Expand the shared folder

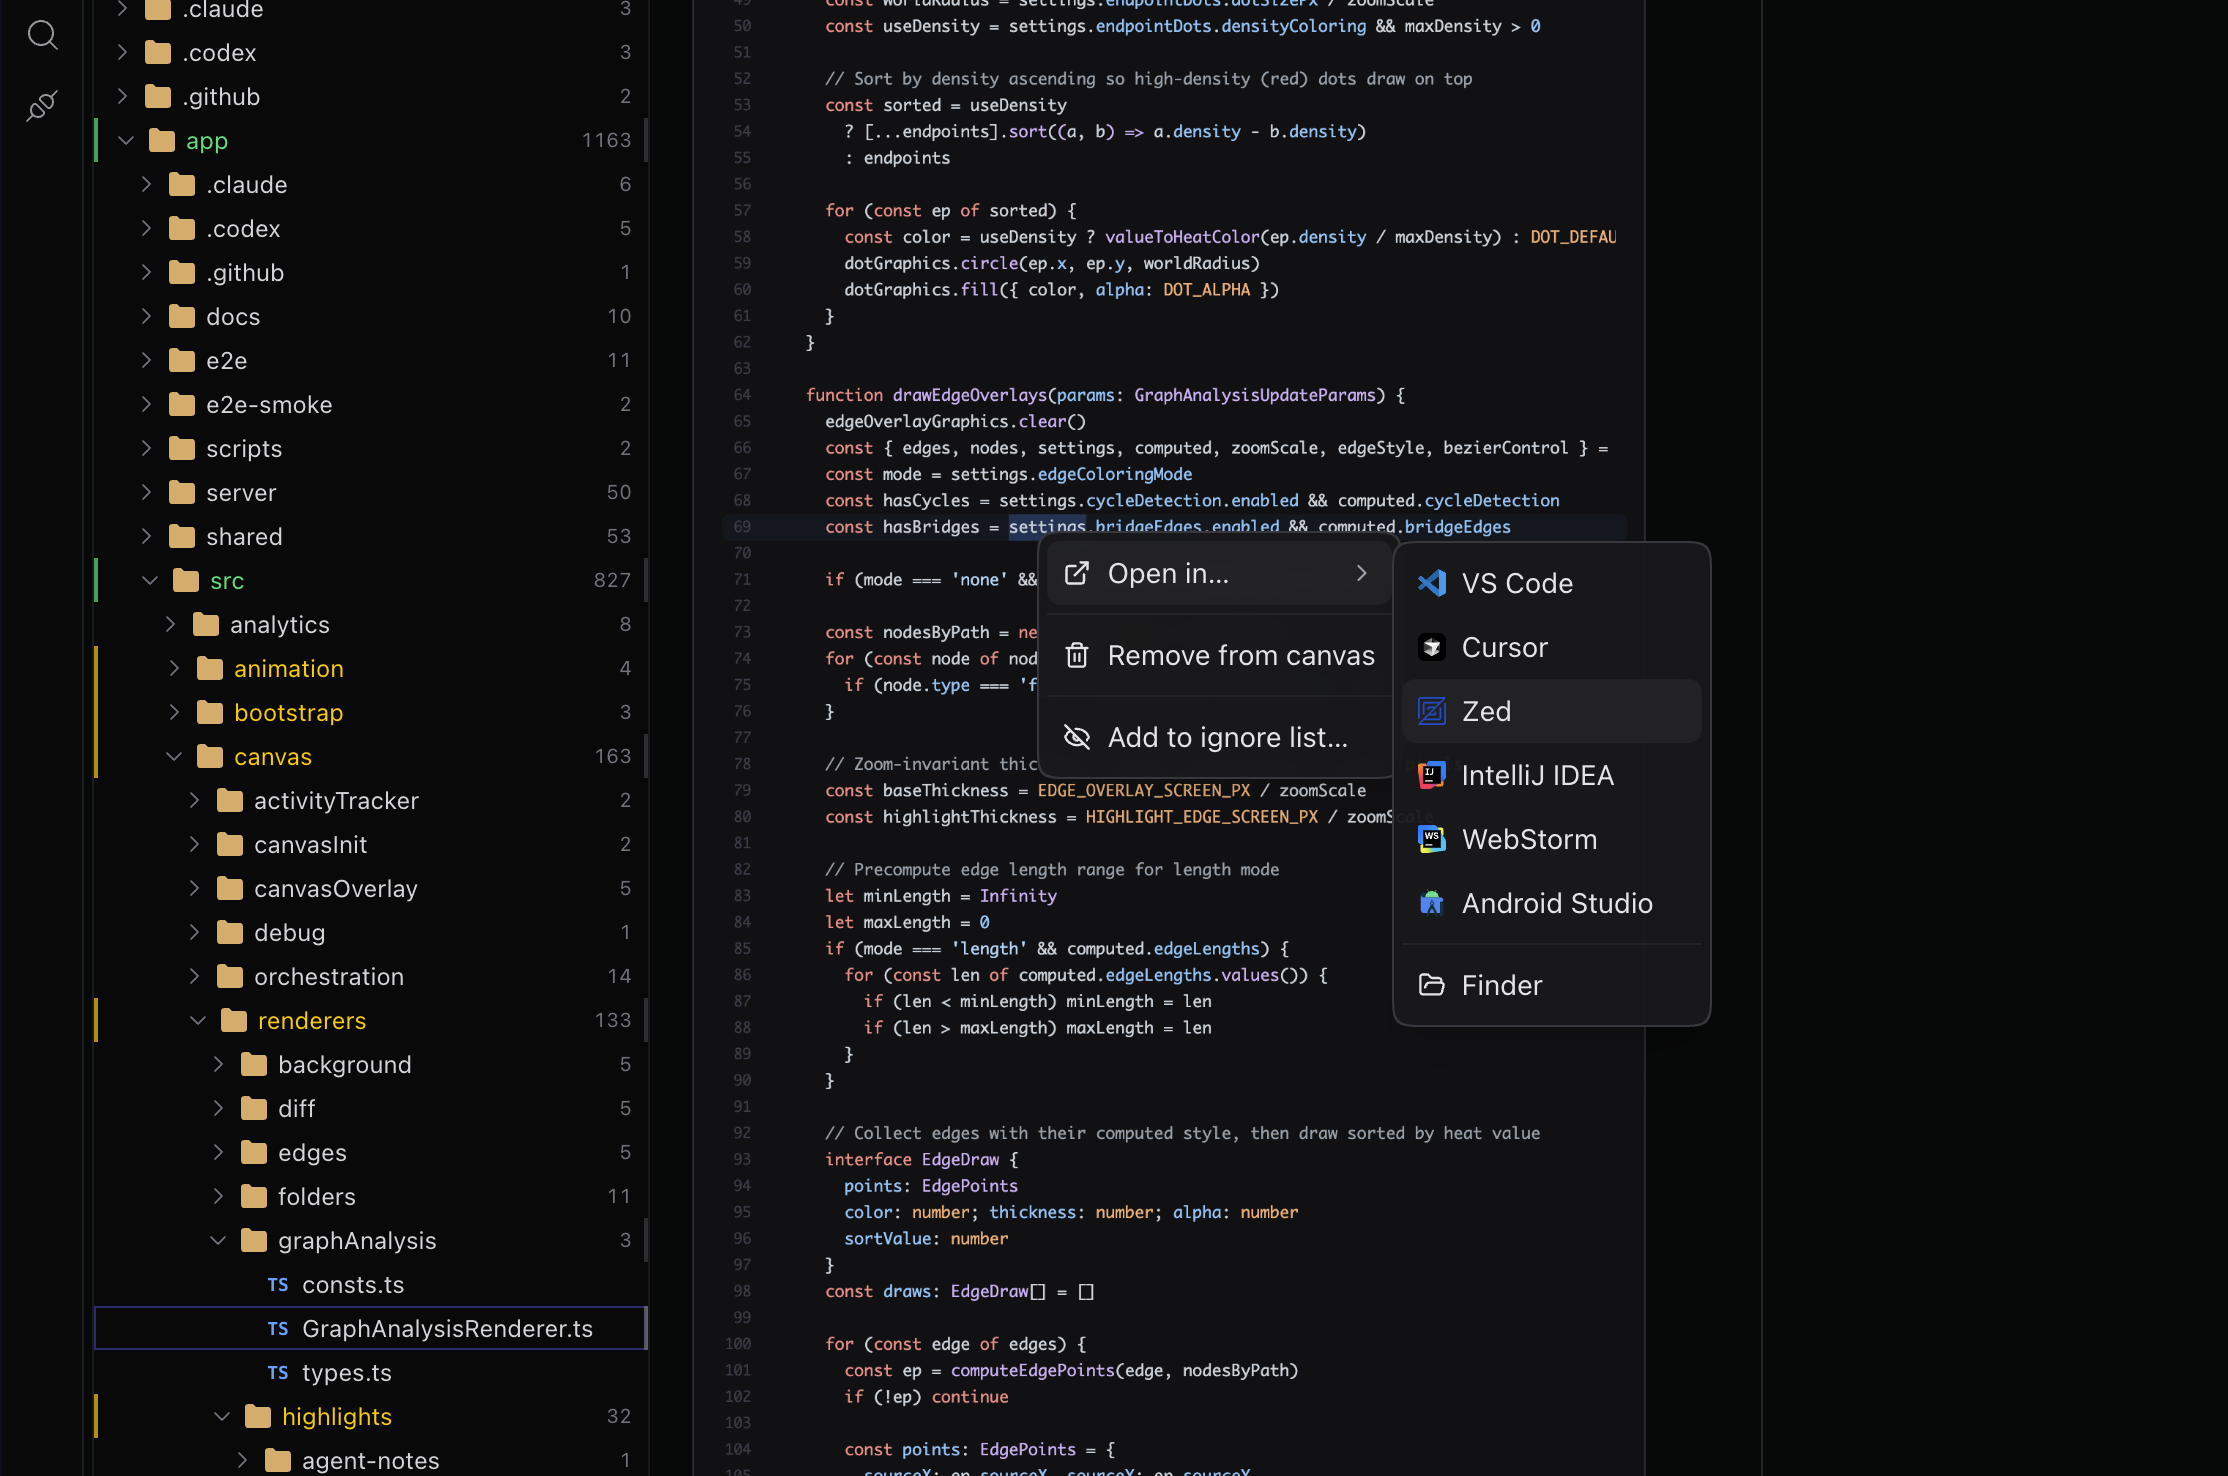point(146,537)
